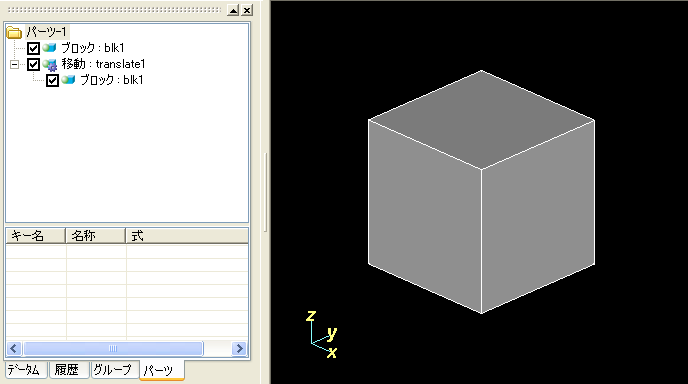Click the block icon of nested blk1
The height and width of the screenshot is (384, 688).
coord(68,80)
